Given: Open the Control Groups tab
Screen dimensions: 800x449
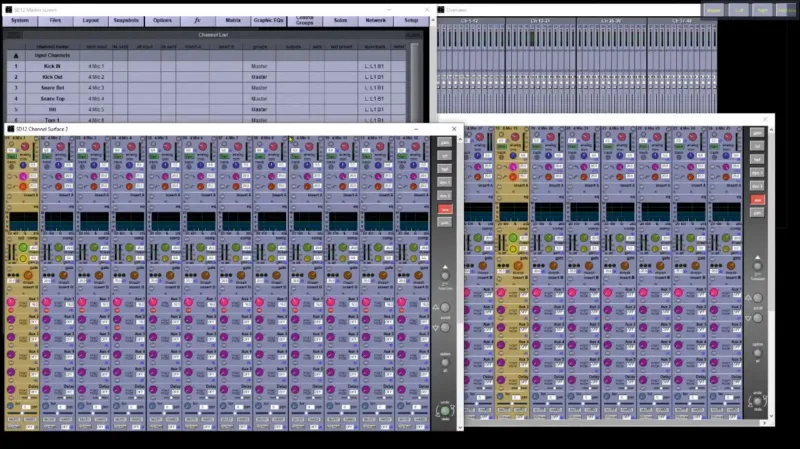Looking at the screenshot, I should tap(305, 20).
